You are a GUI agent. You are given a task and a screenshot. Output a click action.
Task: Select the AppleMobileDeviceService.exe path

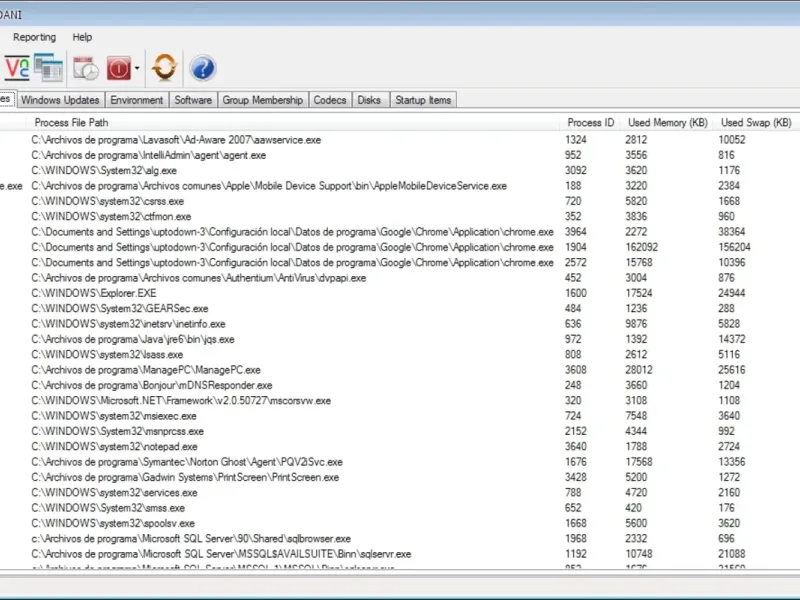pyautogui.click(x=269, y=186)
